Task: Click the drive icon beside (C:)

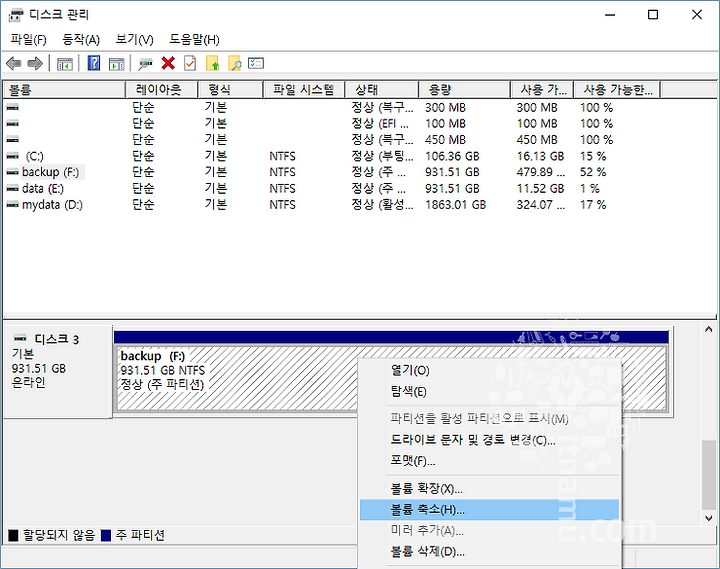Action: [12, 156]
